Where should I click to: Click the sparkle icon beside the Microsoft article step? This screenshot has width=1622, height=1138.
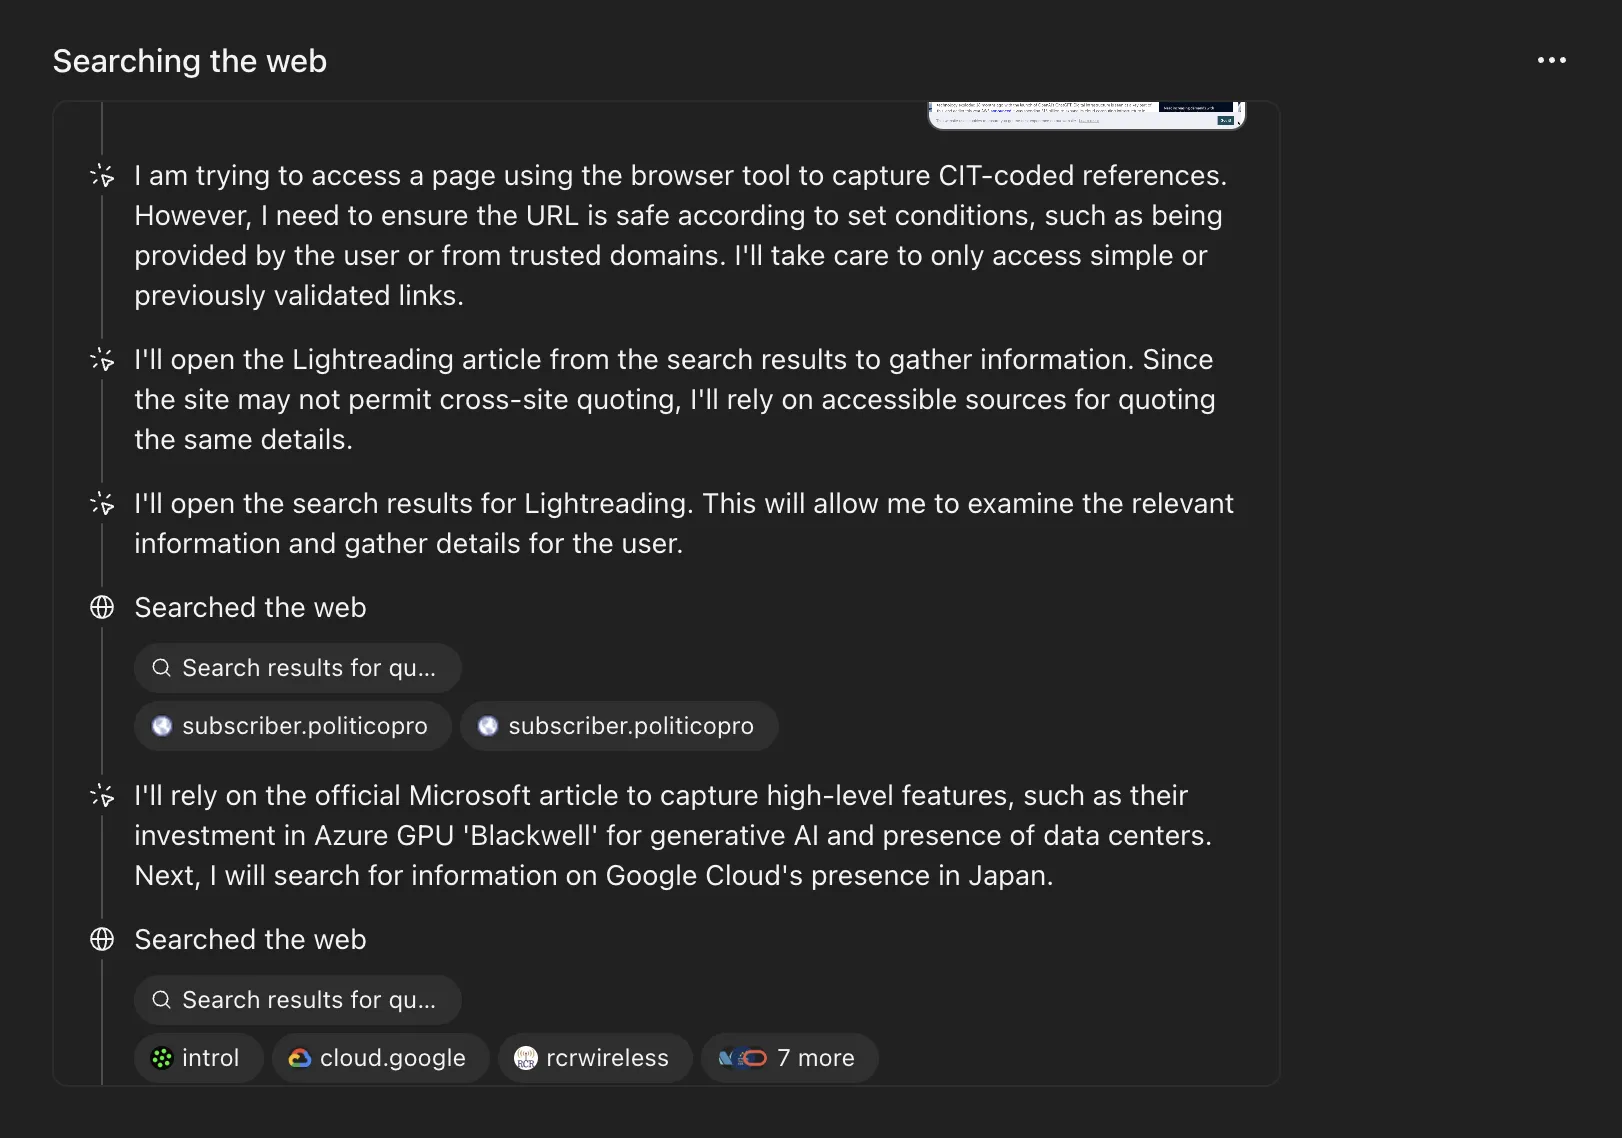click(102, 796)
